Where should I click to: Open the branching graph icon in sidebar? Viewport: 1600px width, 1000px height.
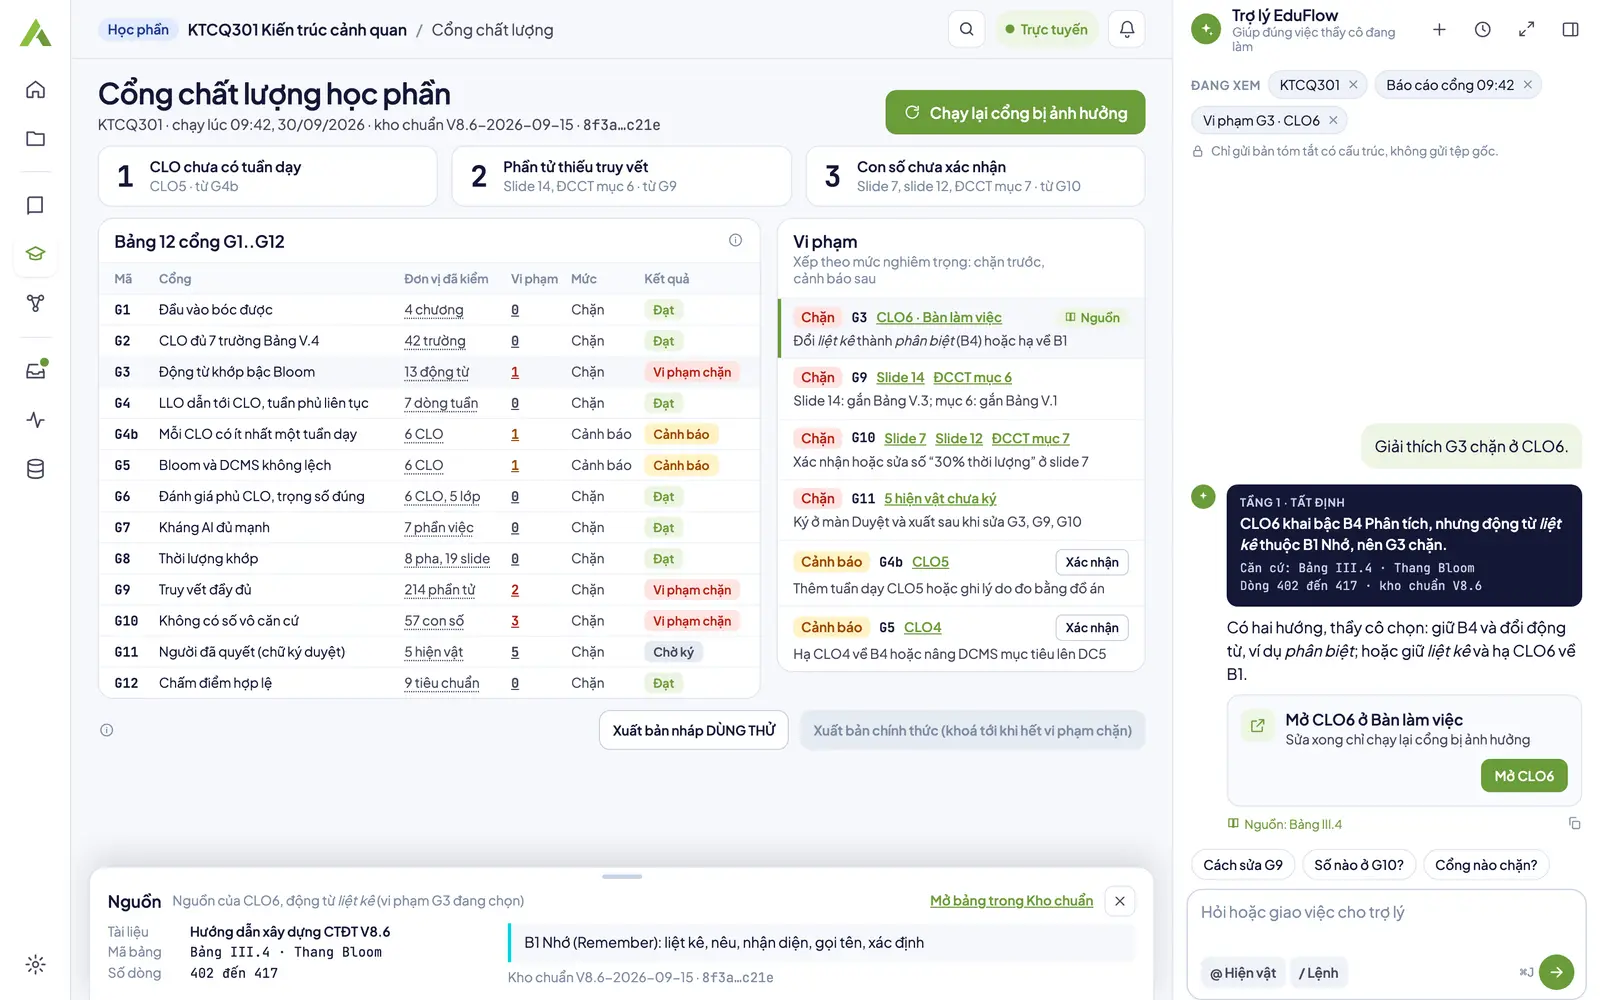click(35, 303)
